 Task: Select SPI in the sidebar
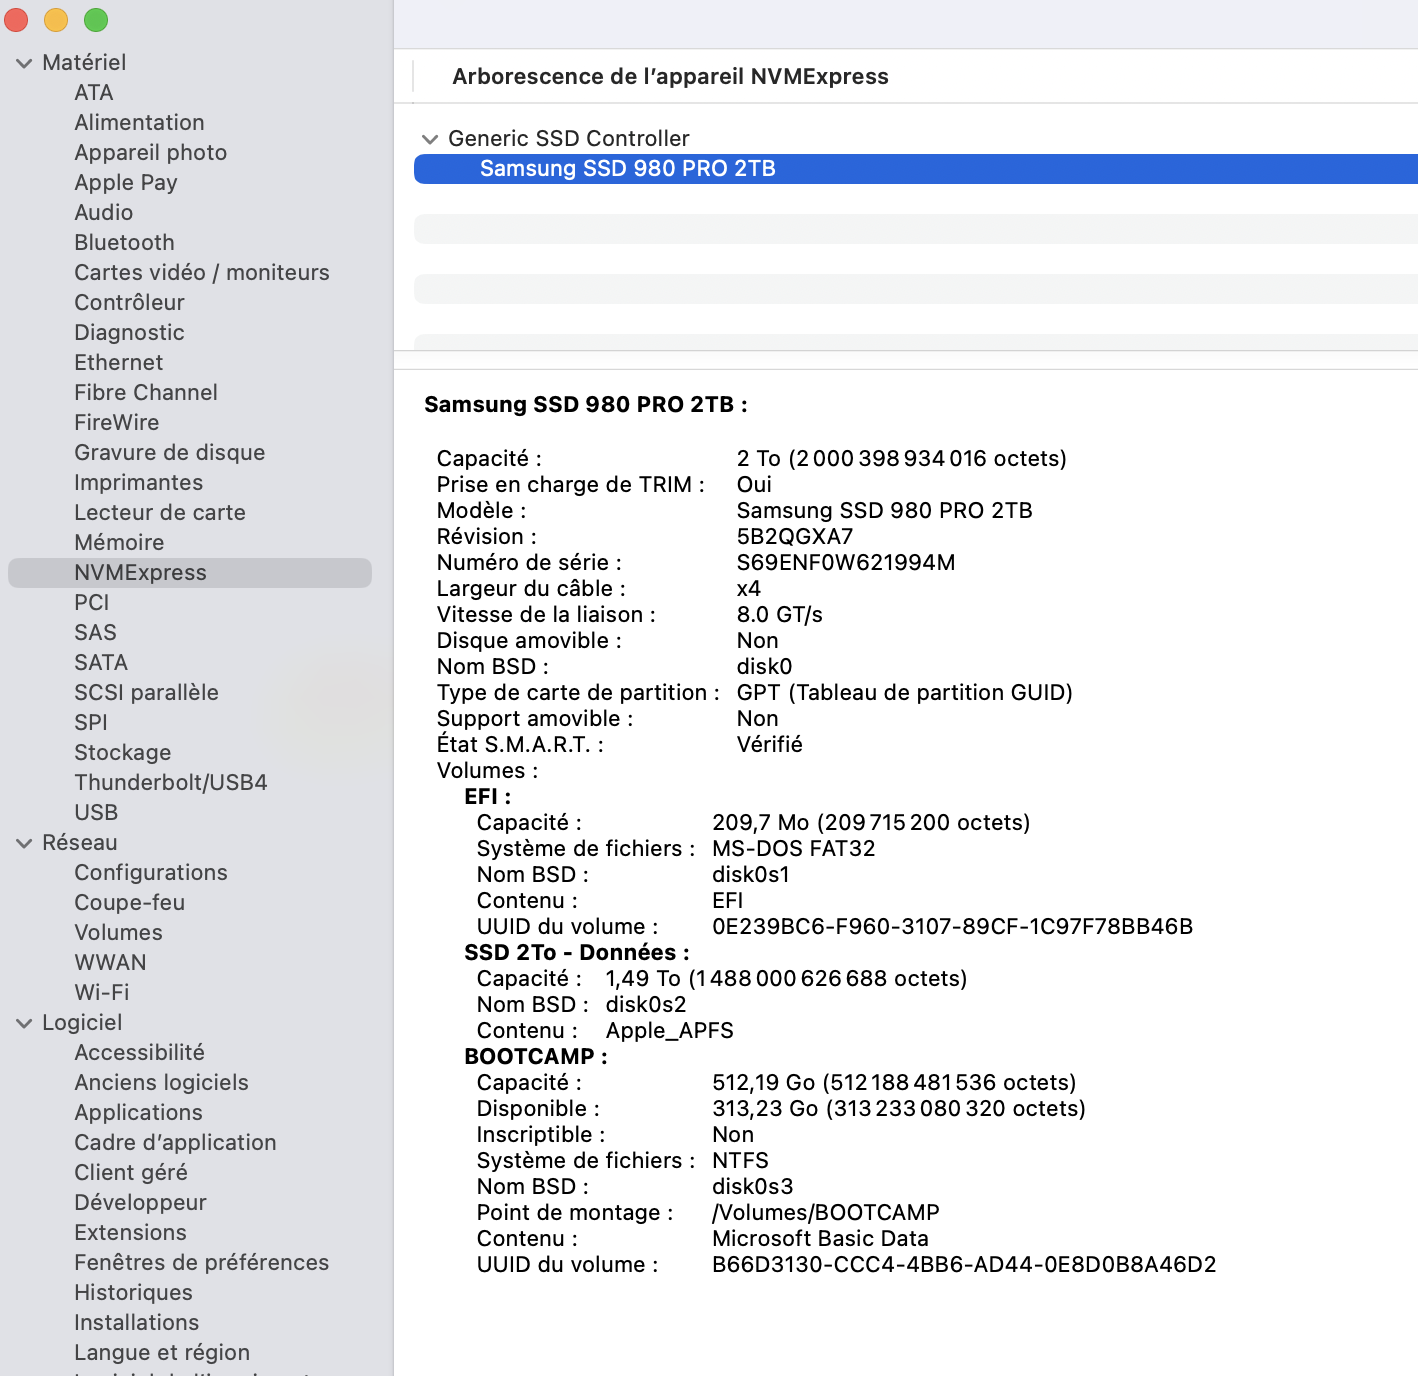pos(90,722)
